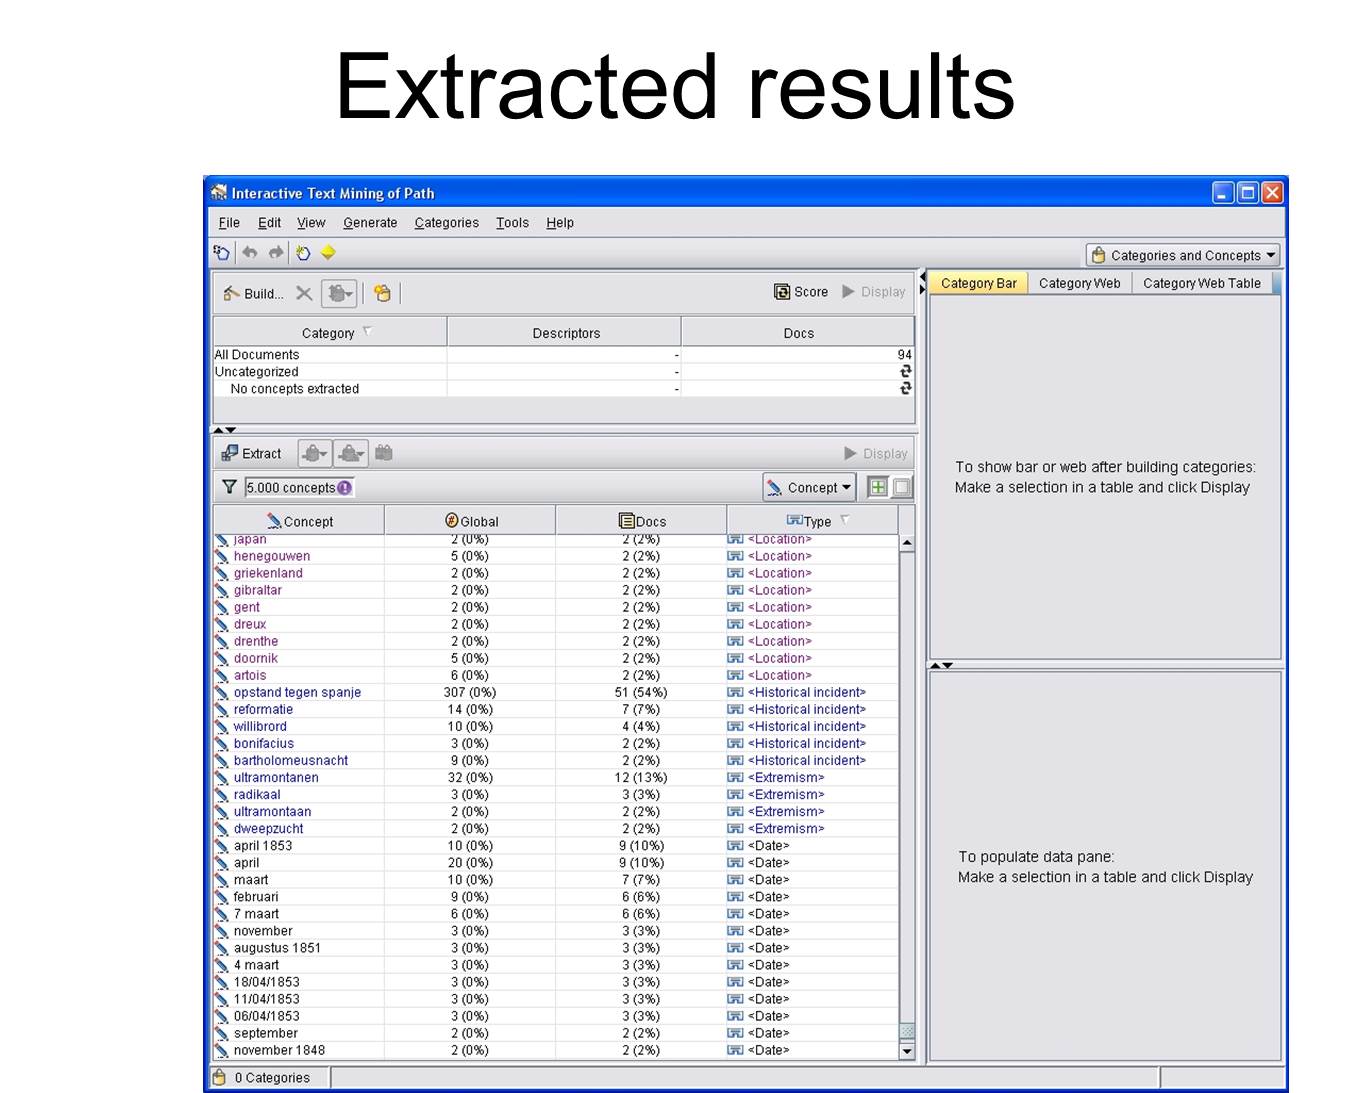Click the Concept column header

(299, 521)
